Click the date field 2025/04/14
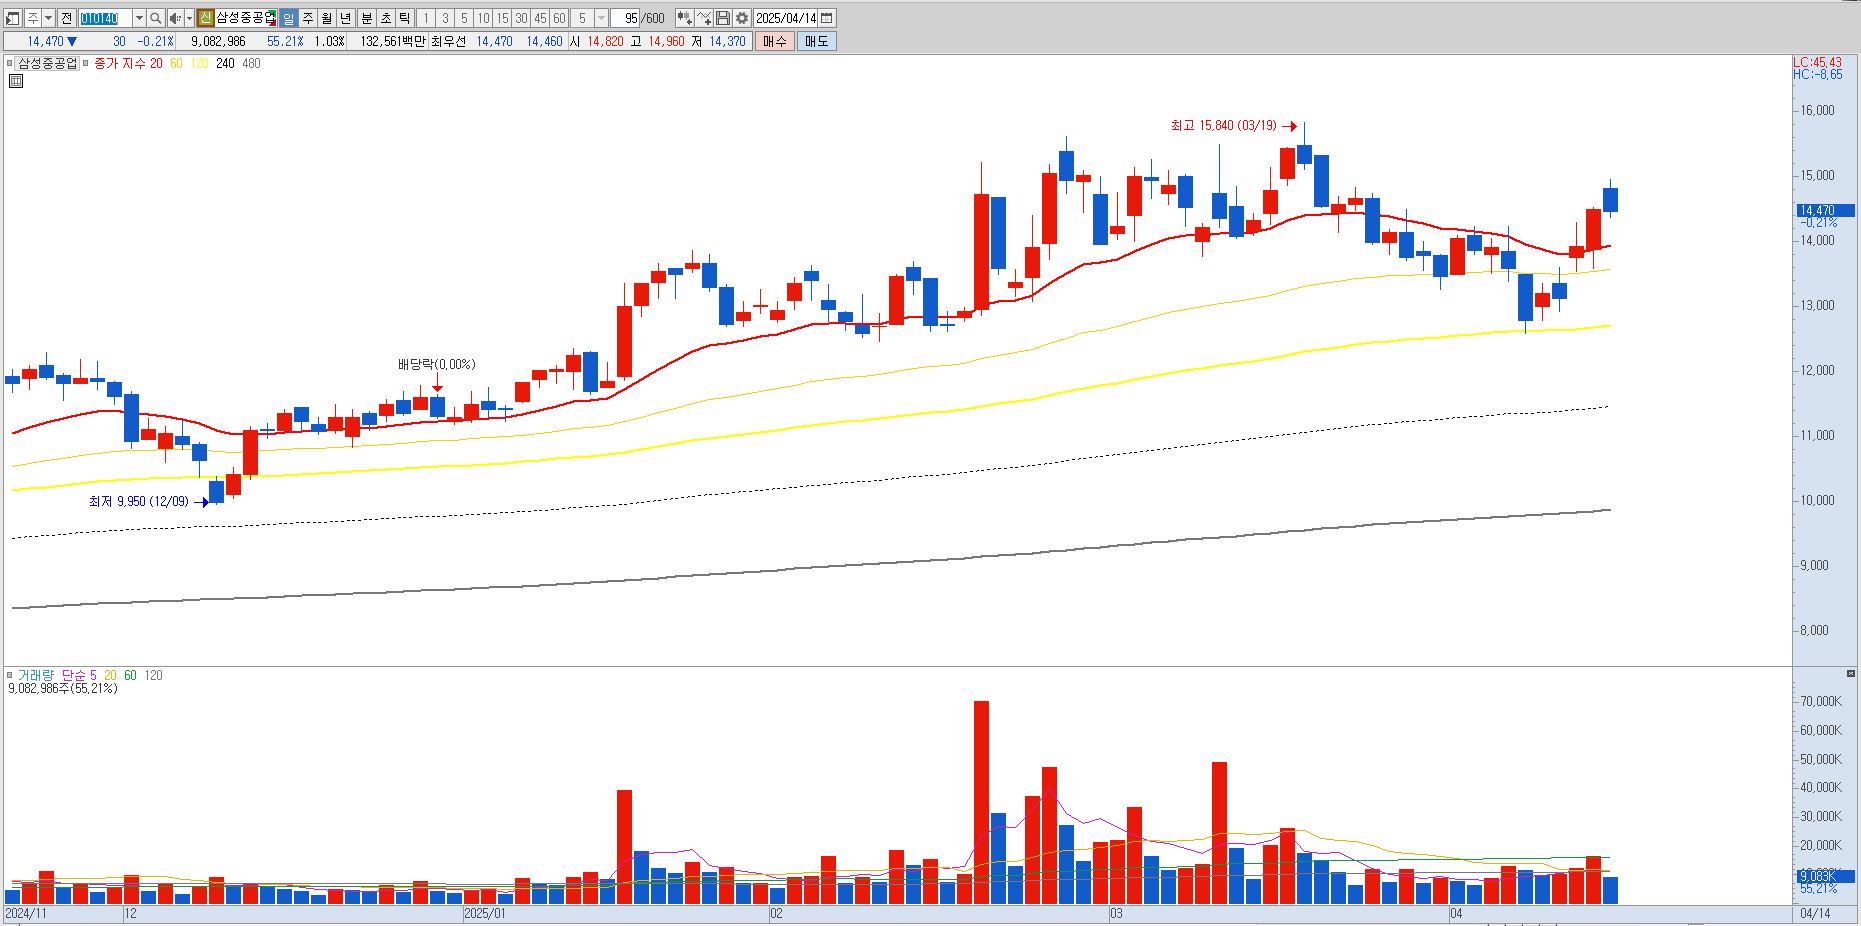 [x=786, y=18]
